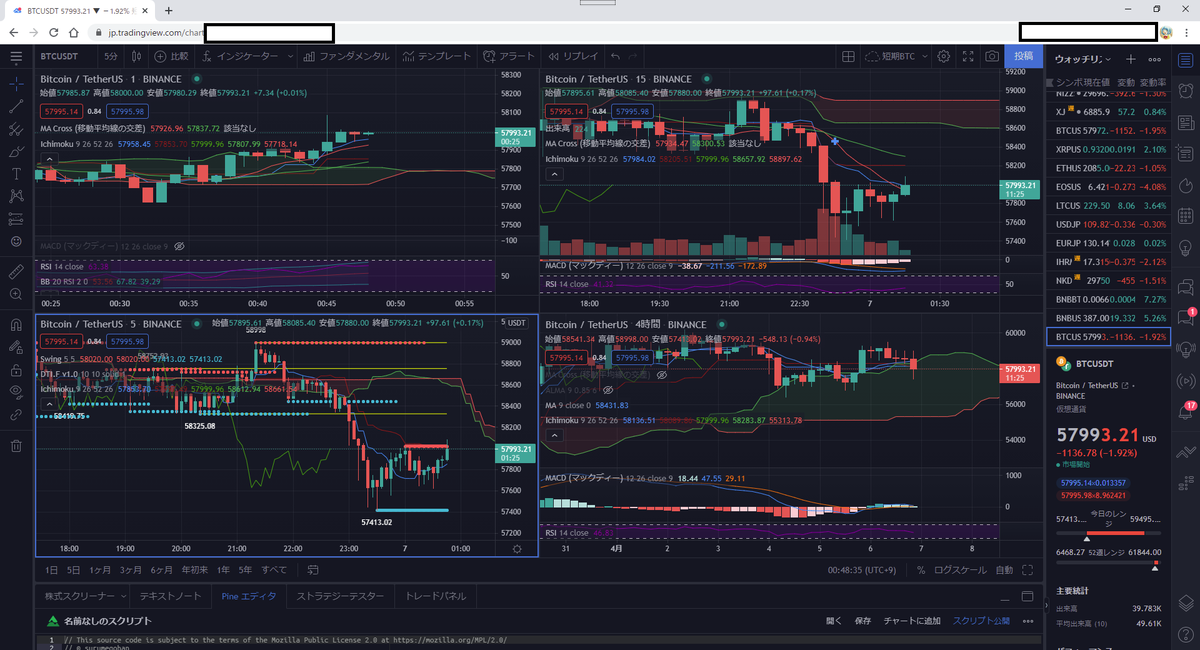Select the 1ヶ月 date range
The height and width of the screenshot is (650, 1200).
(x=101, y=570)
